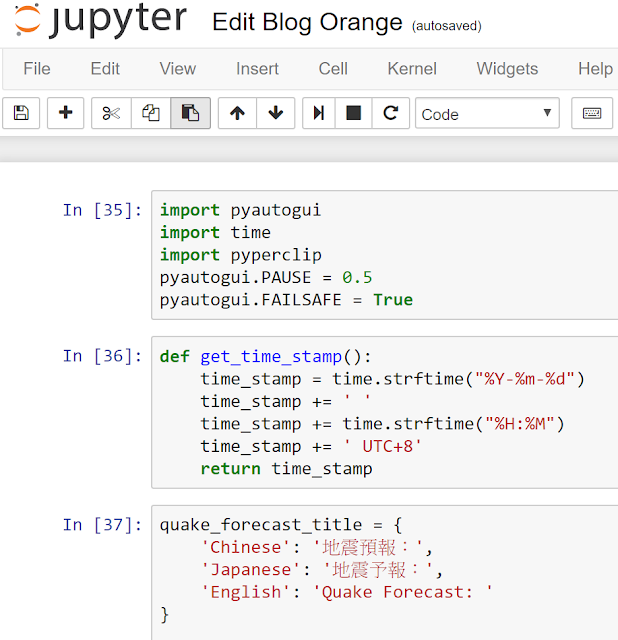Cut selected cells with the scissors icon
The height and width of the screenshot is (640, 618).
111,113
